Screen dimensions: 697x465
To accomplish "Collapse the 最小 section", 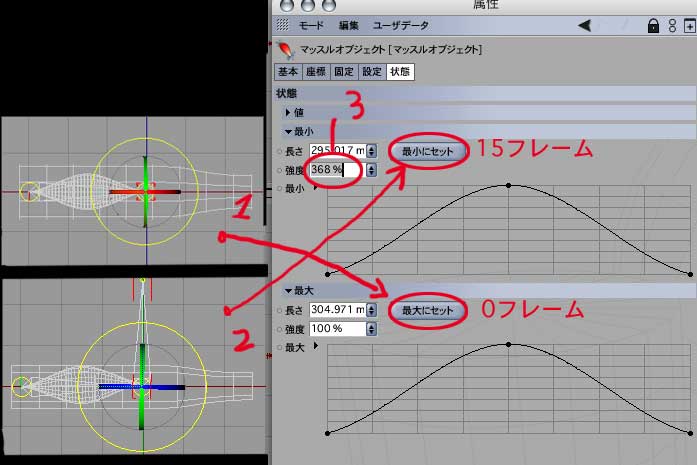I will tap(288, 132).
